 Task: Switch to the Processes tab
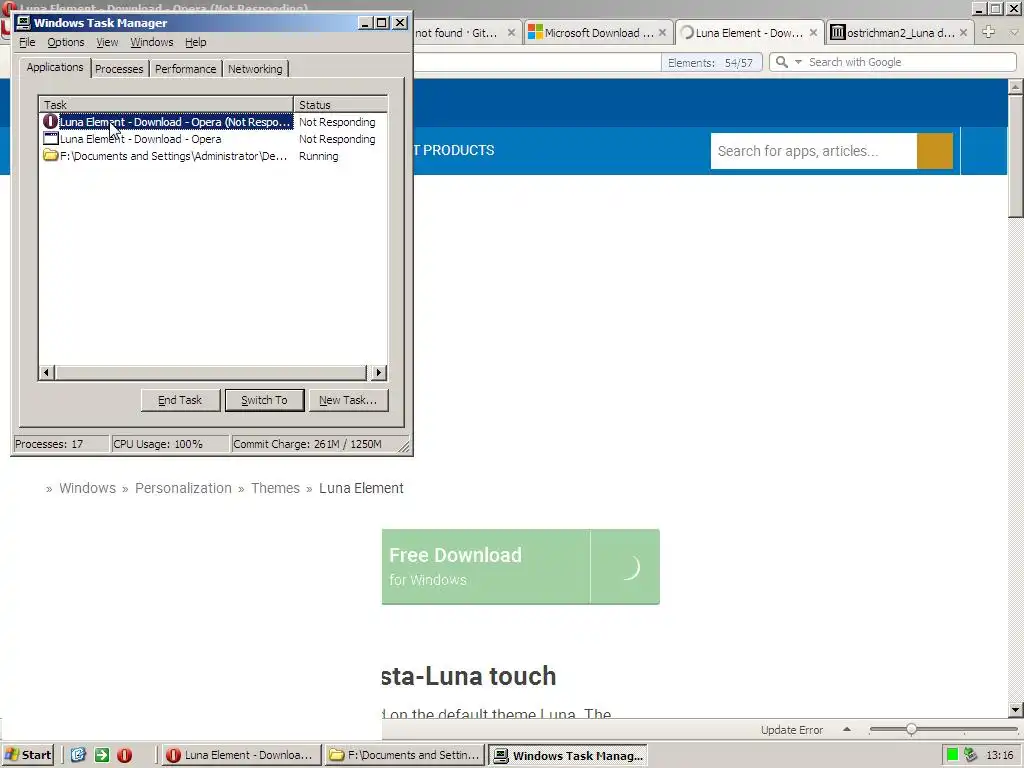119,69
